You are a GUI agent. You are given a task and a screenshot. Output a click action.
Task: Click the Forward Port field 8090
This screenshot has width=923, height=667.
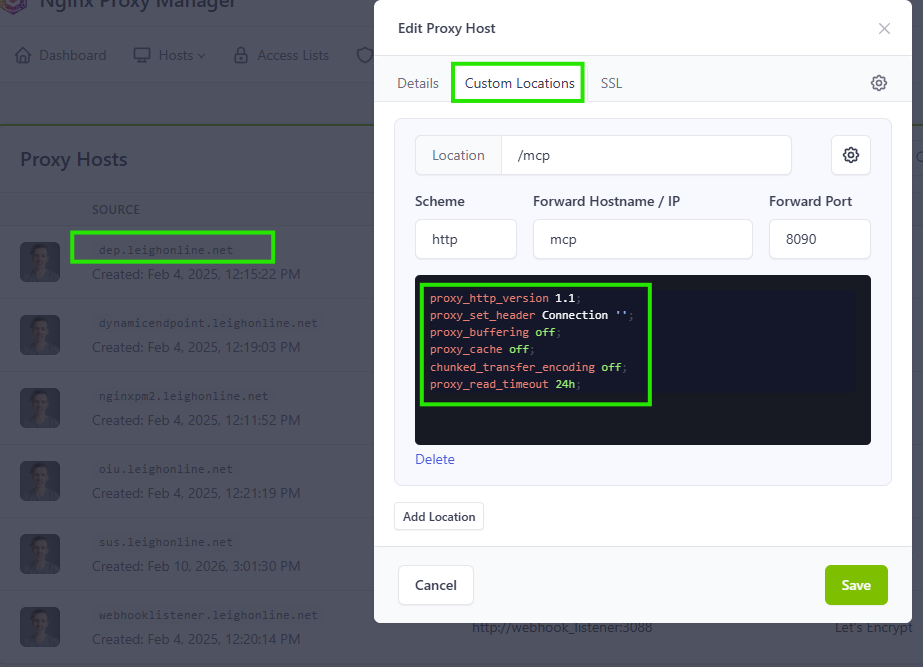click(x=819, y=239)
